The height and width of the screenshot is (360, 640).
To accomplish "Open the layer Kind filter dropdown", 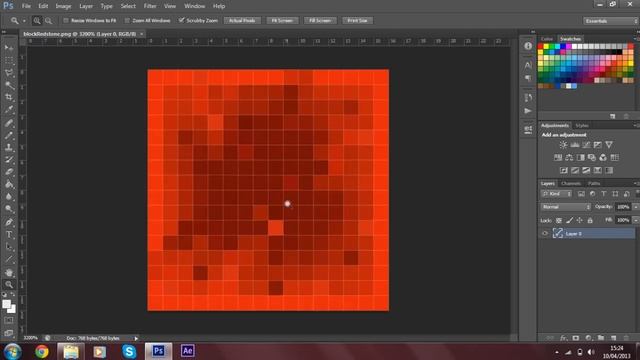I will [x=557, y=194].
